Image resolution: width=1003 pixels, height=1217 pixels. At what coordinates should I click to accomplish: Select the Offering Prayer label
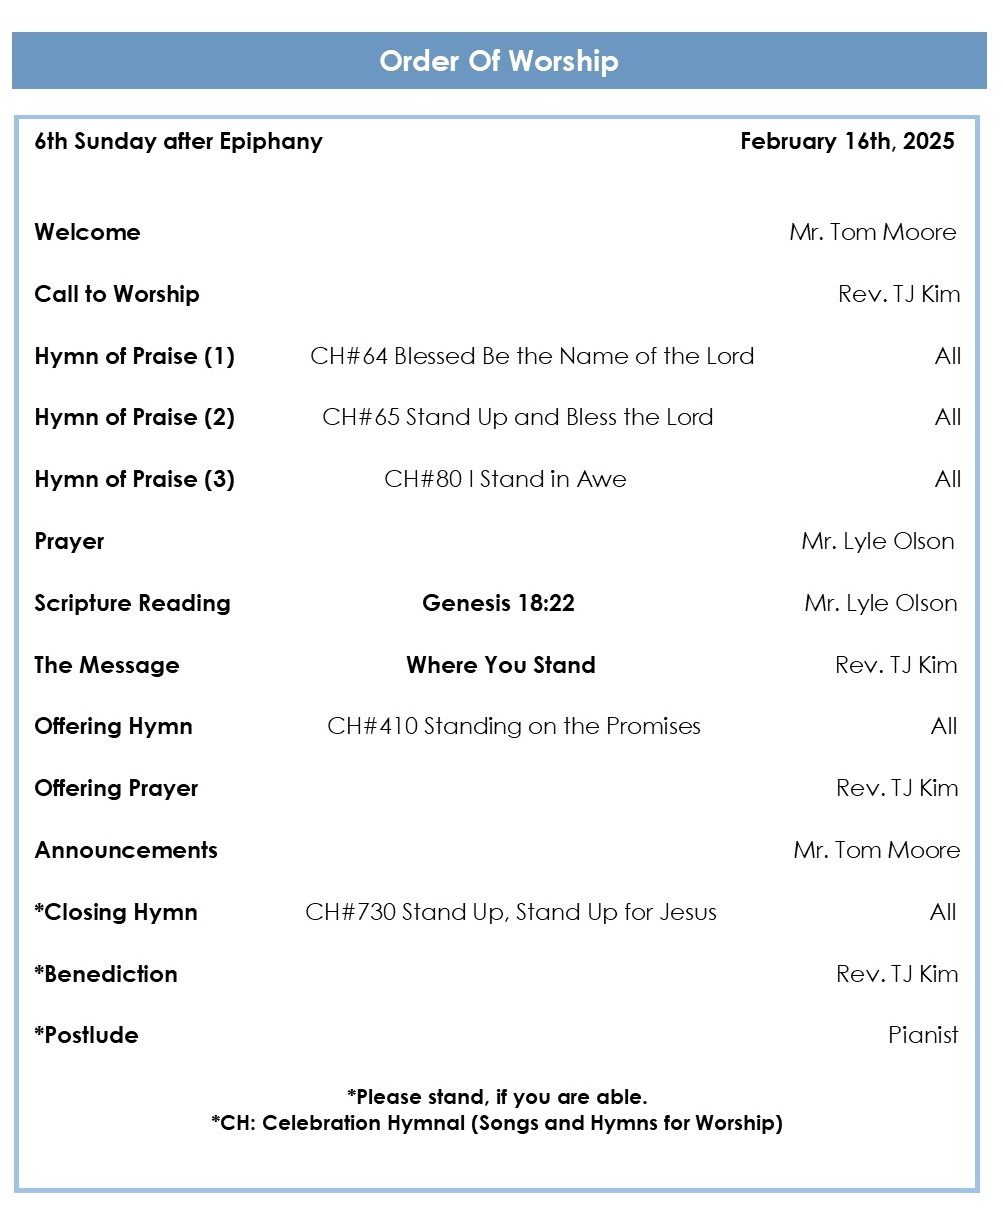pyautogui.click(x=116, y=788)
